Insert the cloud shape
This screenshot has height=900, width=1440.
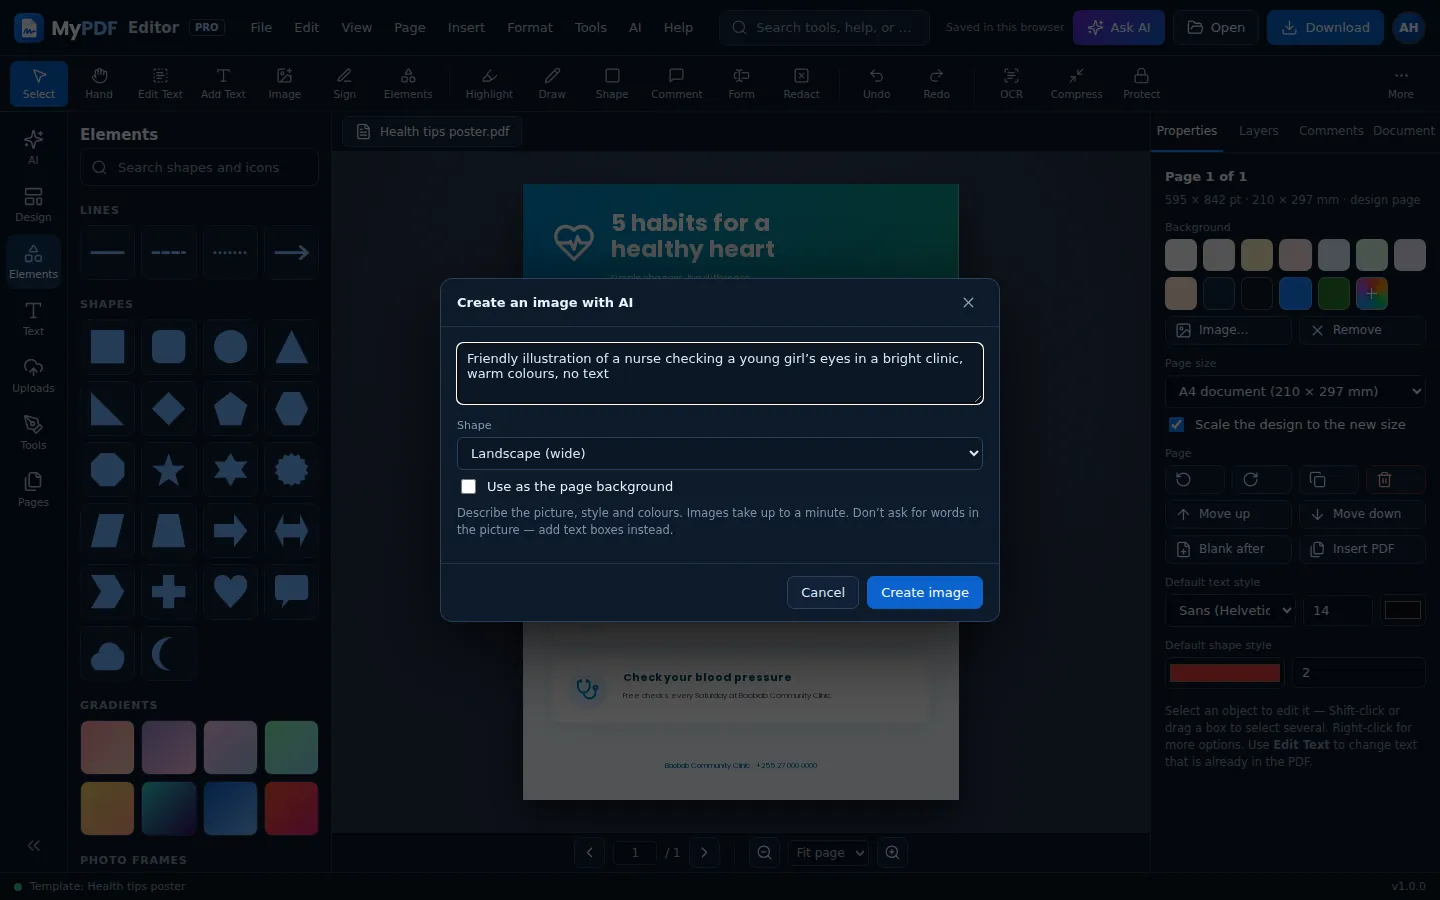click(107, 654)
